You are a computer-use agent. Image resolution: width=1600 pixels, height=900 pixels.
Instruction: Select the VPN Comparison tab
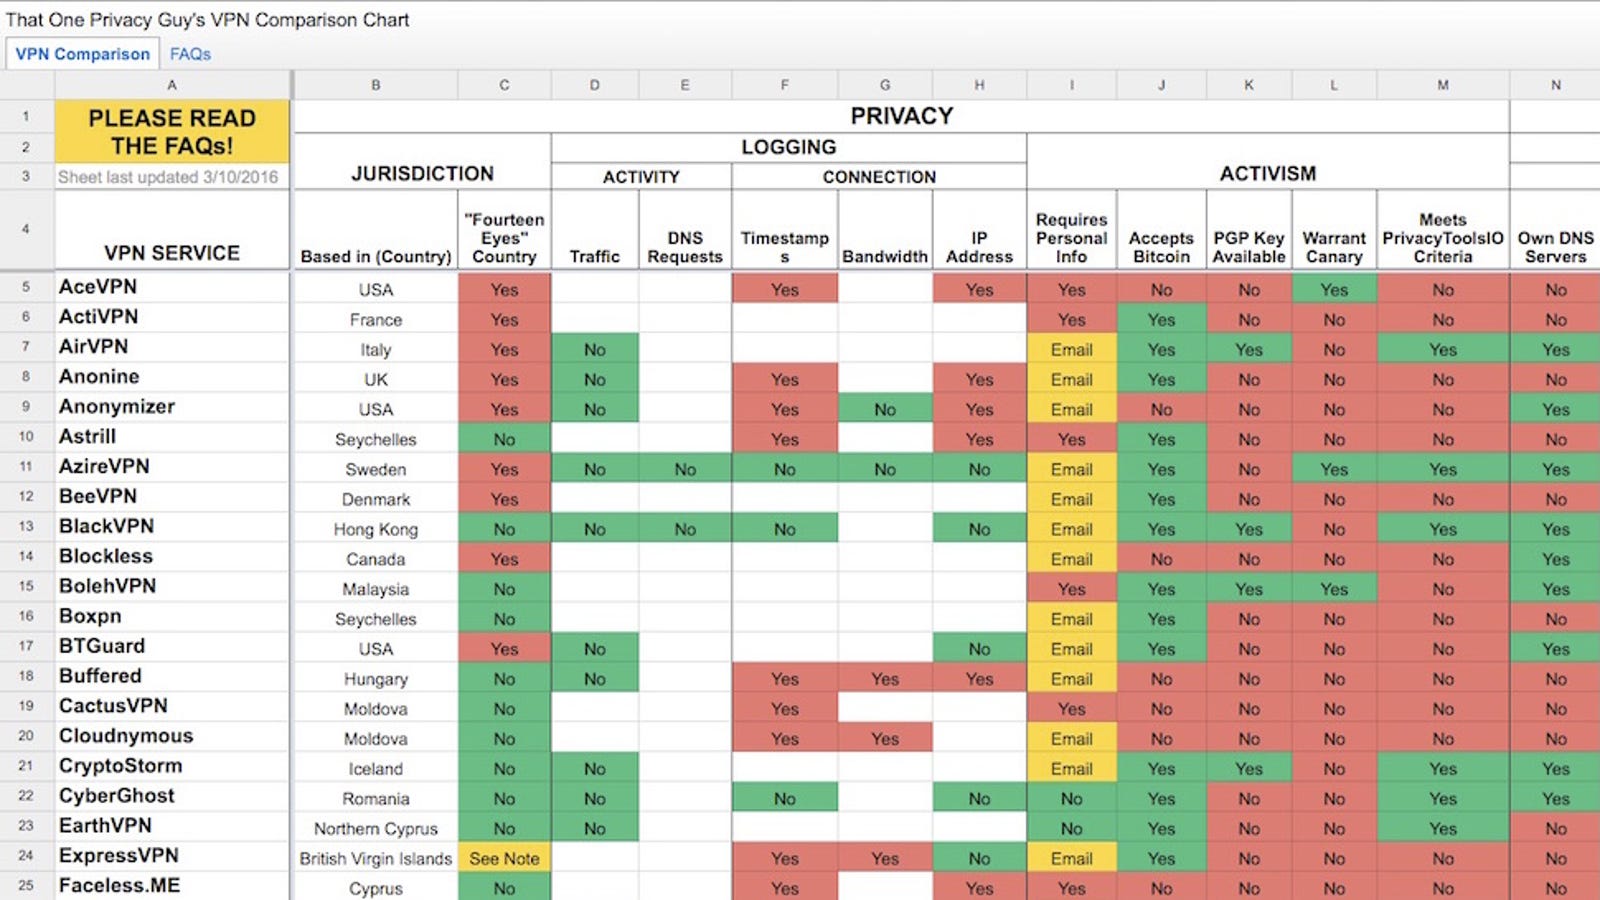(83, 54)
